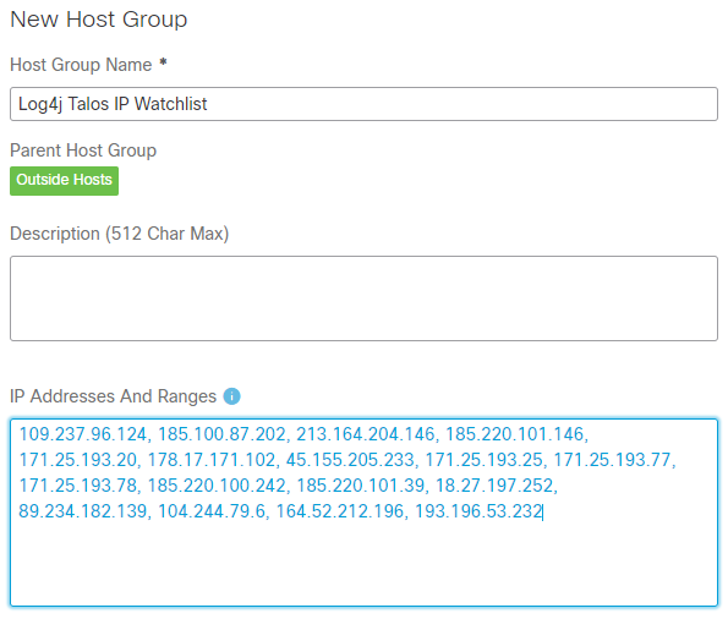Click the New Host Group heading
Screen dimensions: 728x620
pos(98,20)
